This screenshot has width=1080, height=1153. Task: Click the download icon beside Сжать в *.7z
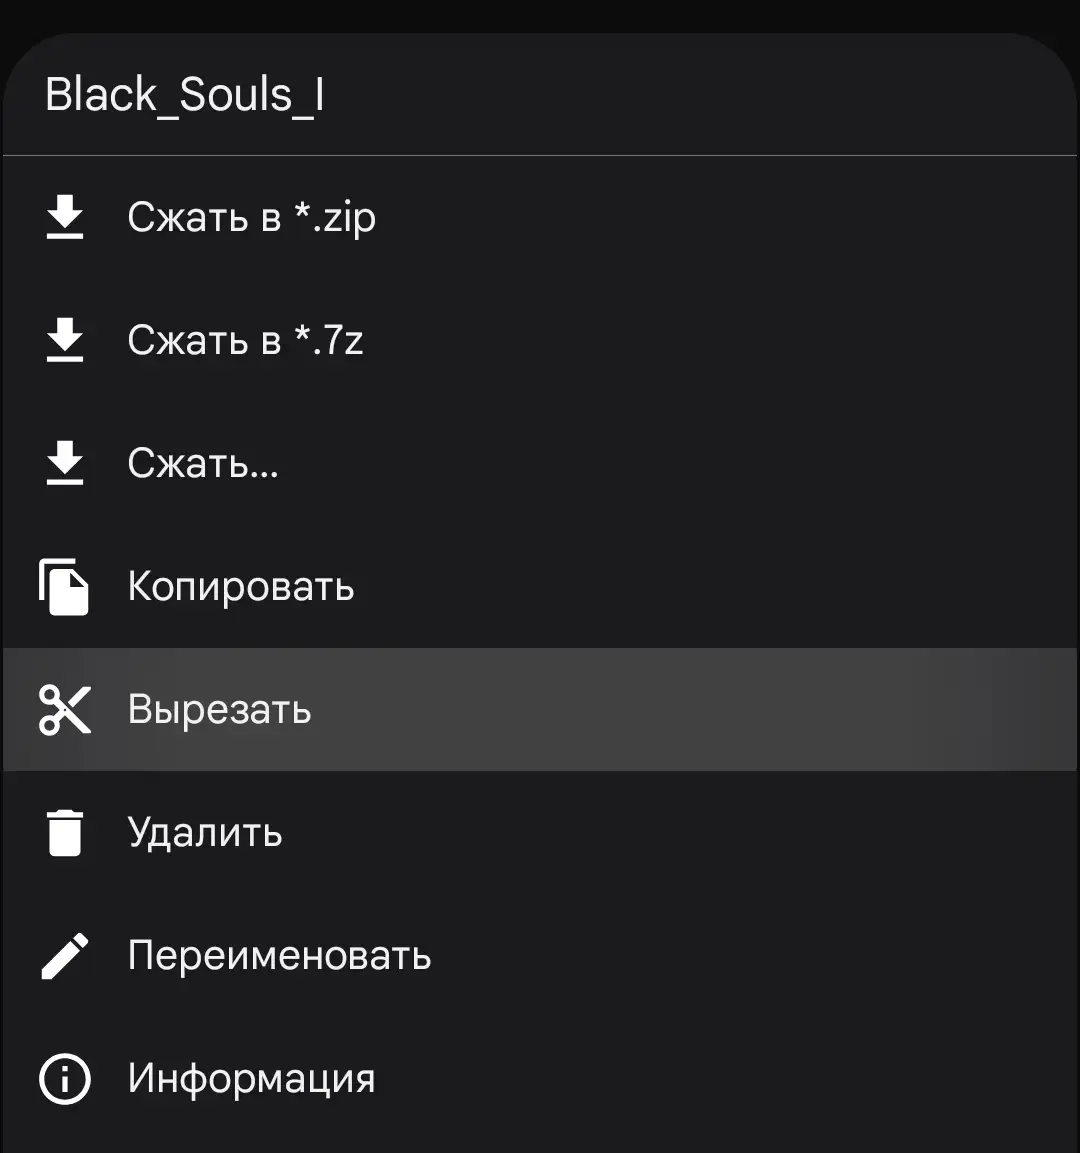pyautogui.click(x=65, y=340)
